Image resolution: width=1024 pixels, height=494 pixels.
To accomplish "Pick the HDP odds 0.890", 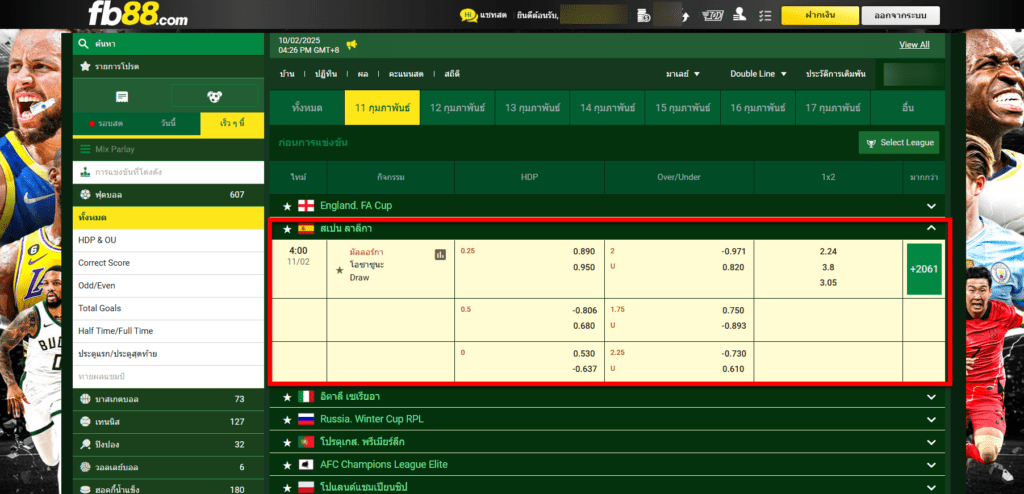I will tap(584, 252).
